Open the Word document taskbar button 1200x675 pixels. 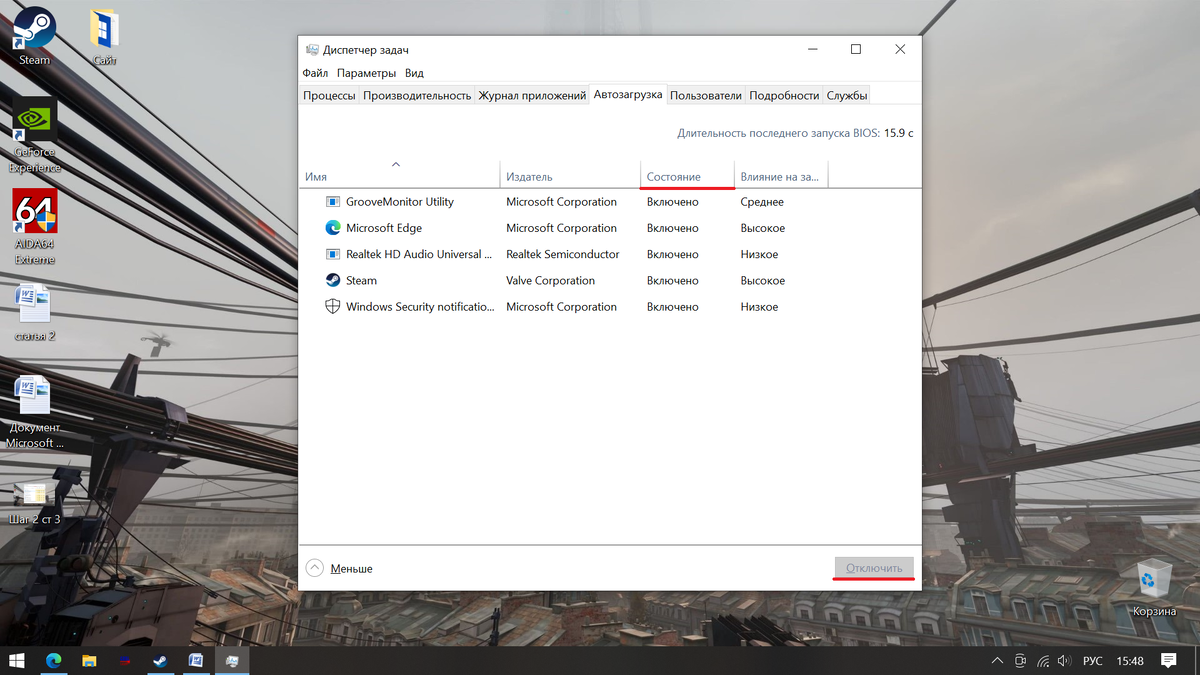point(196,661)
